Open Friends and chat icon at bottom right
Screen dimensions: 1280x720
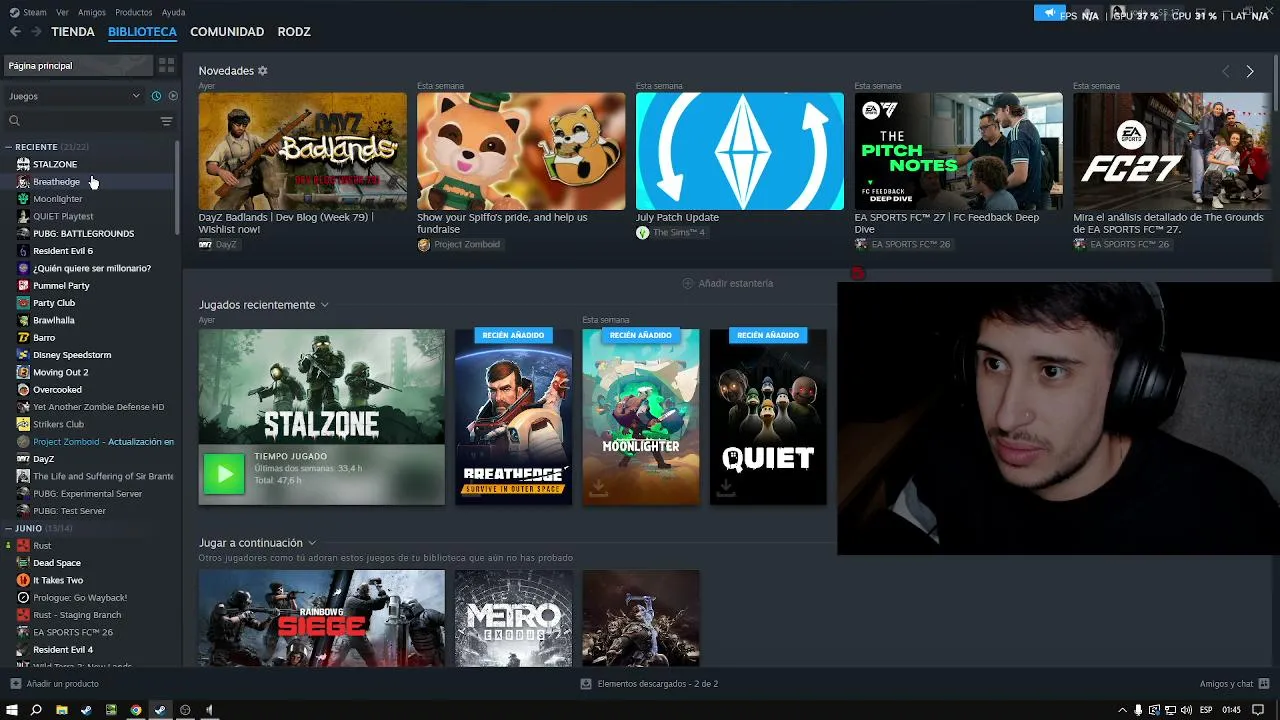pyautogui.click(x=1264, y=684)
